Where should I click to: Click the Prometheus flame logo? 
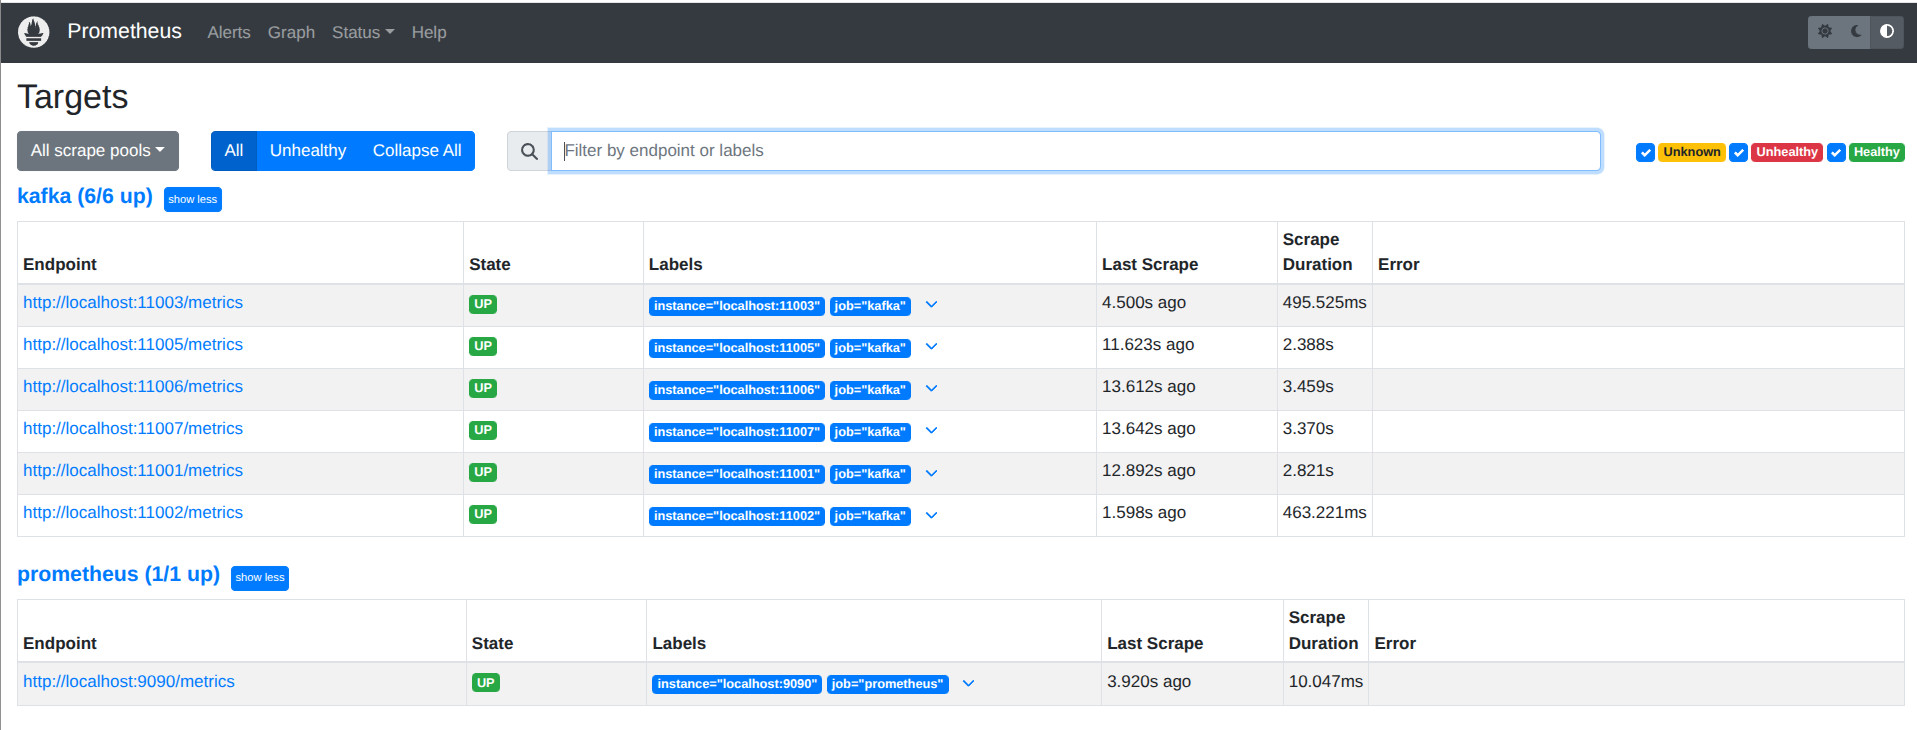33,32
